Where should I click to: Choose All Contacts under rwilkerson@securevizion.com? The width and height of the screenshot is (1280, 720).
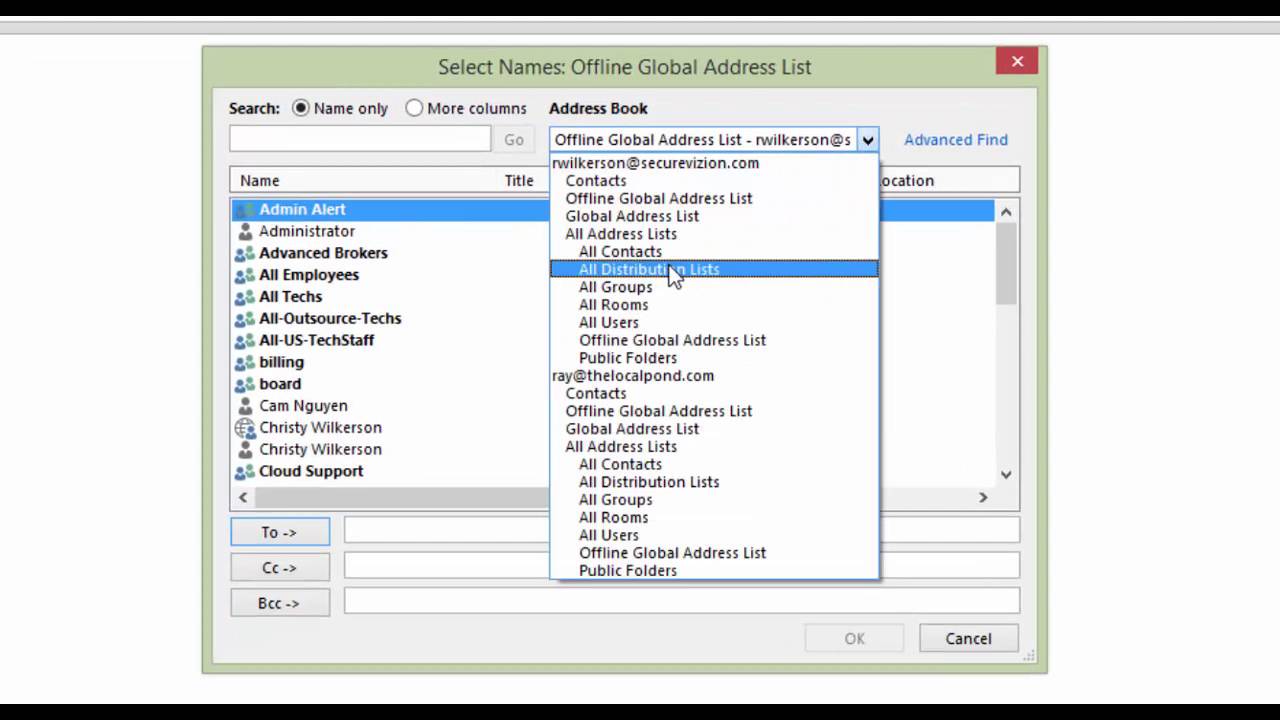pyautogui.click(x=620, y=252)
